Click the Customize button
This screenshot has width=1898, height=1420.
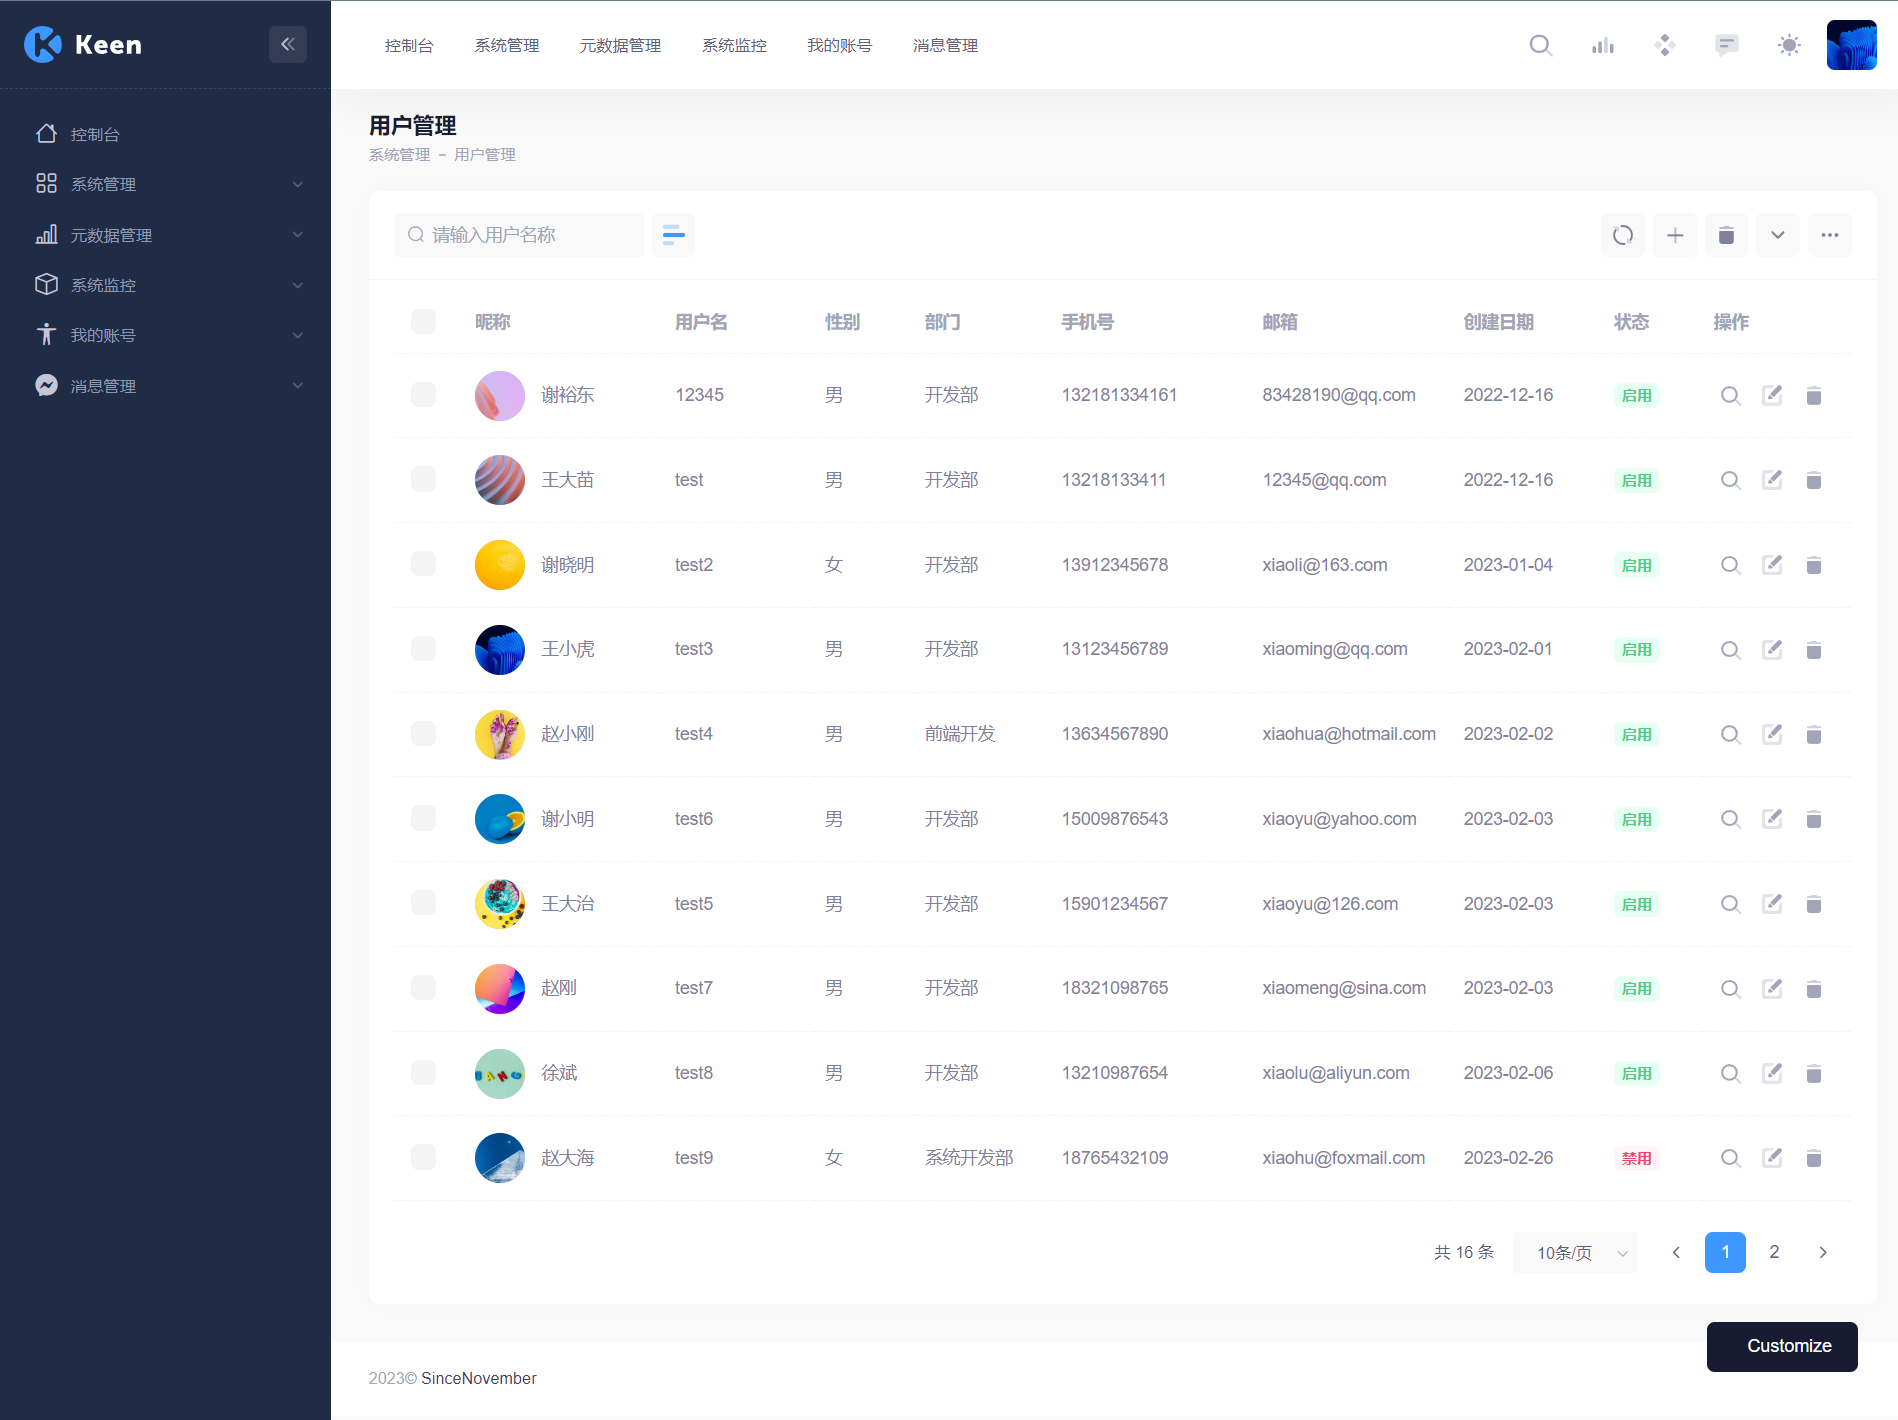click(1781, 1346)
